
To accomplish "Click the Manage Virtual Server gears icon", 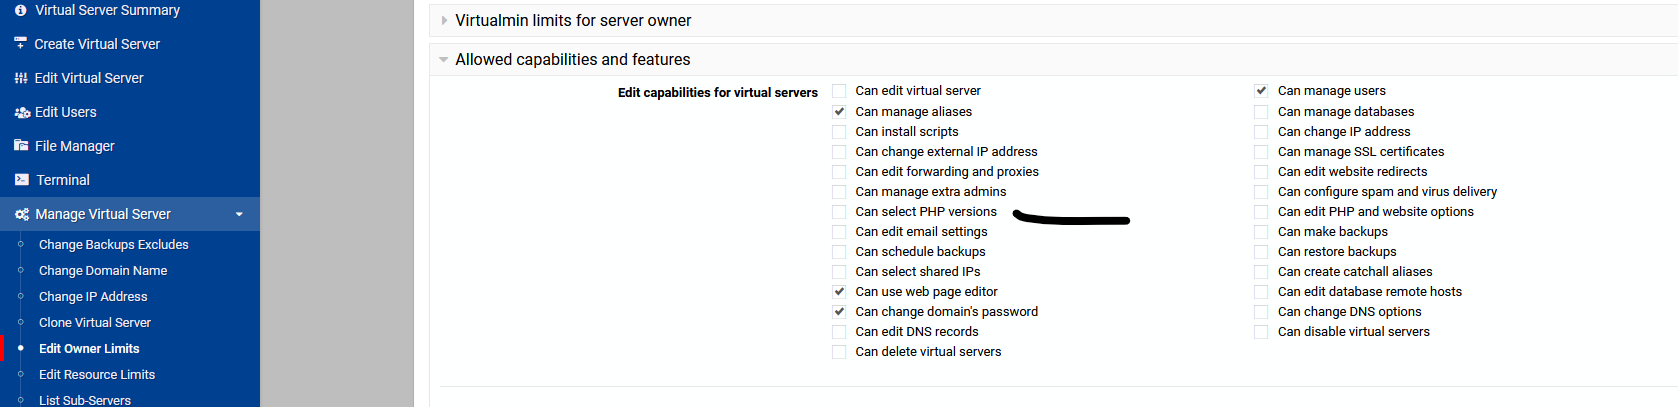I will click(22, 214).
